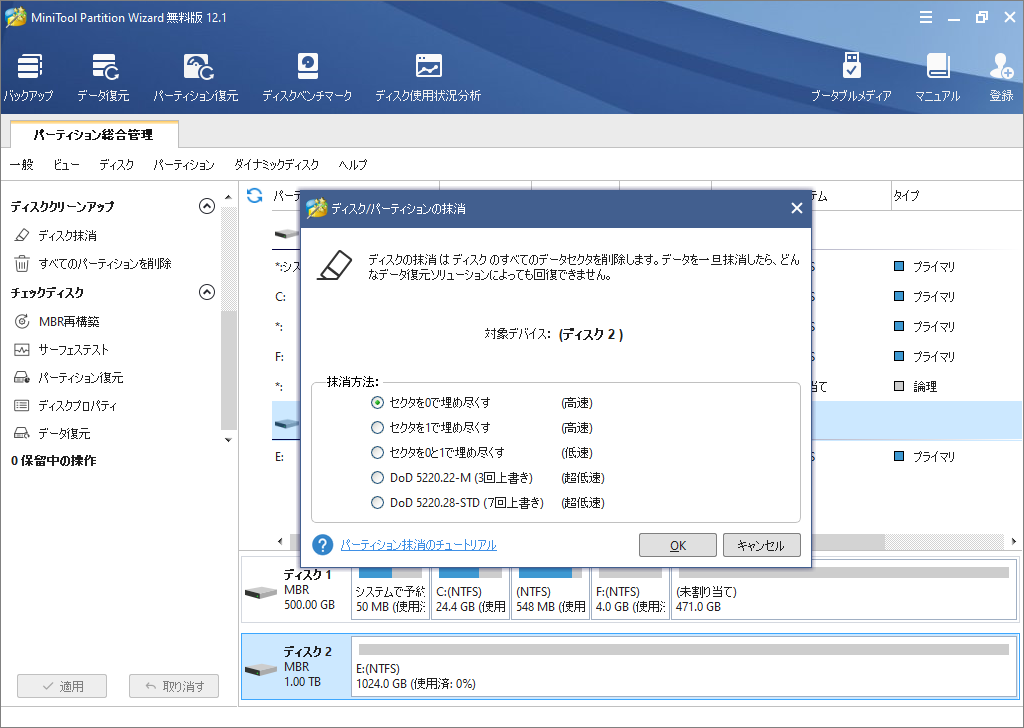1024x728 pixels.
Task: Select the C: row in partition list
Action: [x=281, y=296]
